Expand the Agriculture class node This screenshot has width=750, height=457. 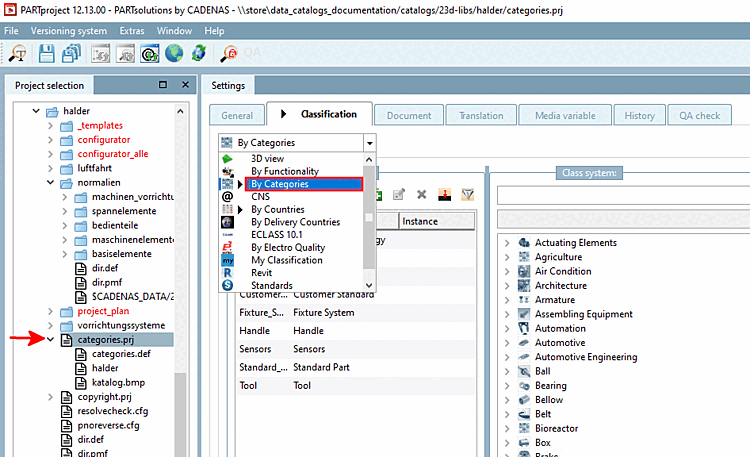coord(507,257)
